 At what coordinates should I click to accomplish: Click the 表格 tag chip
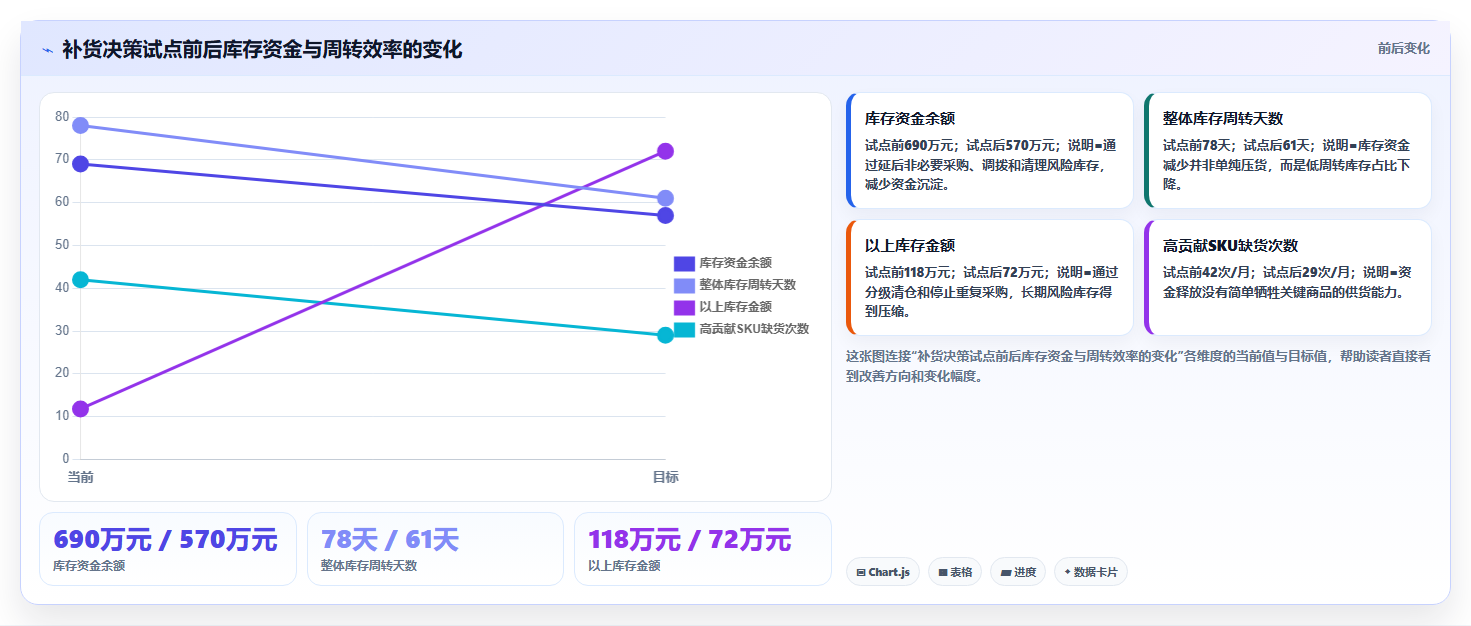tap(955, 572)
